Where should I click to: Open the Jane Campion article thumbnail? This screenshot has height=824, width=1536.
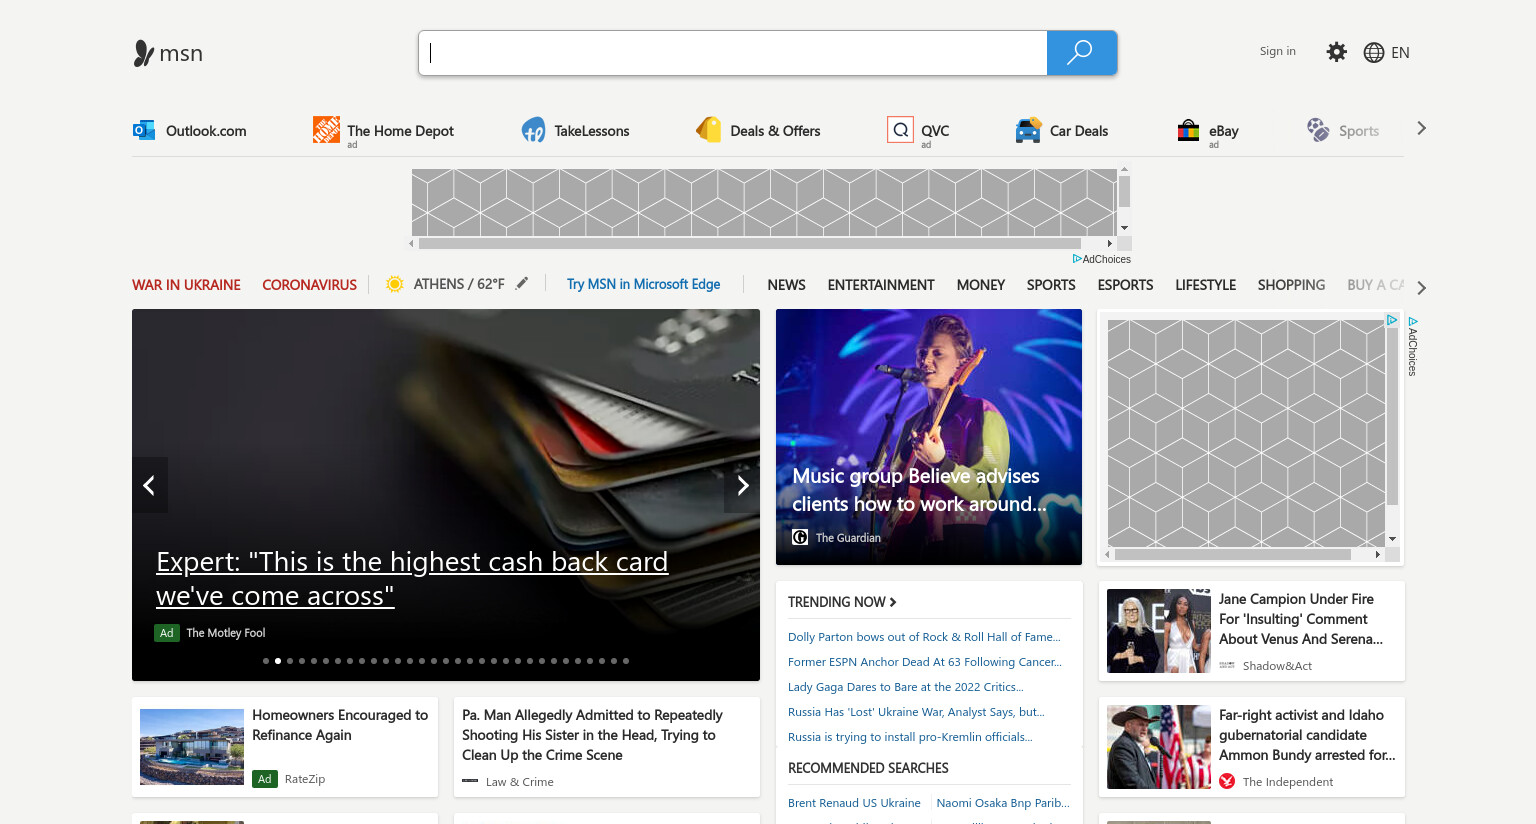pos(1159,631)
